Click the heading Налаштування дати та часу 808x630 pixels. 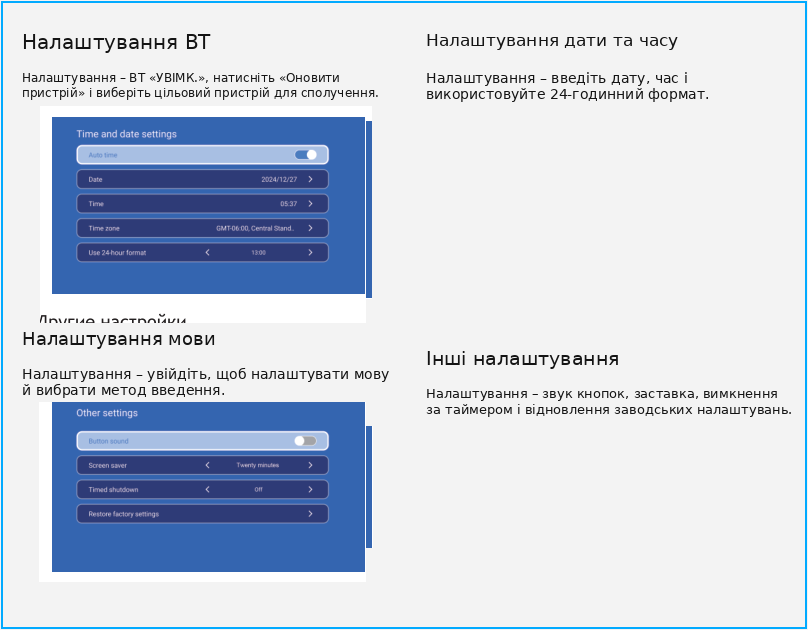[x=551, y=40]
